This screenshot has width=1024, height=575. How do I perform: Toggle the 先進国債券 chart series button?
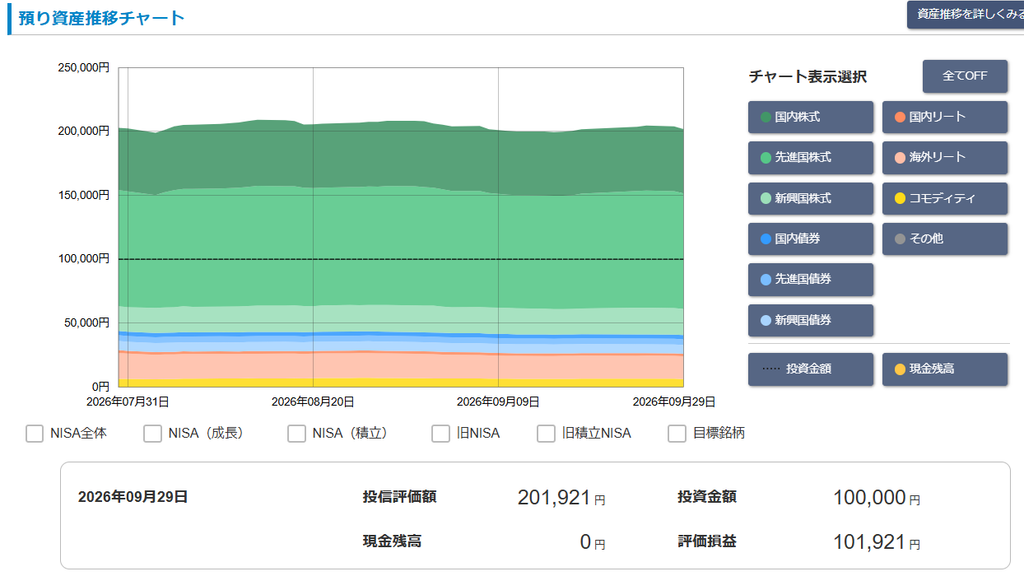click(x=810, y=280)
